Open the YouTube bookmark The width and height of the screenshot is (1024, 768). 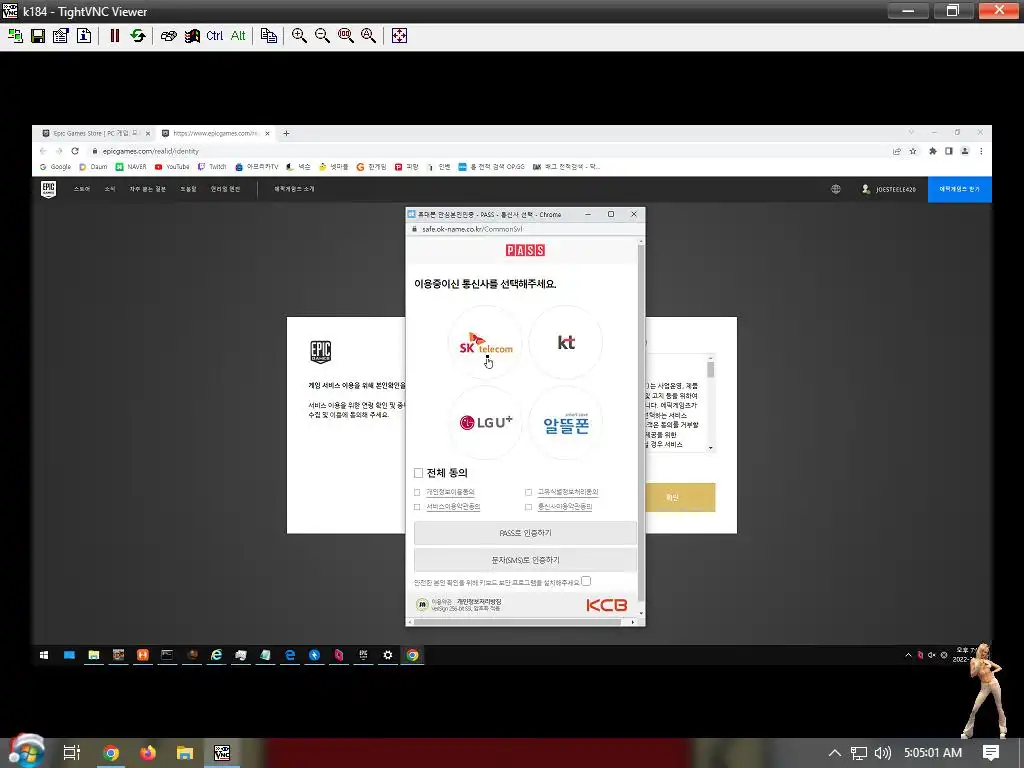172,167
